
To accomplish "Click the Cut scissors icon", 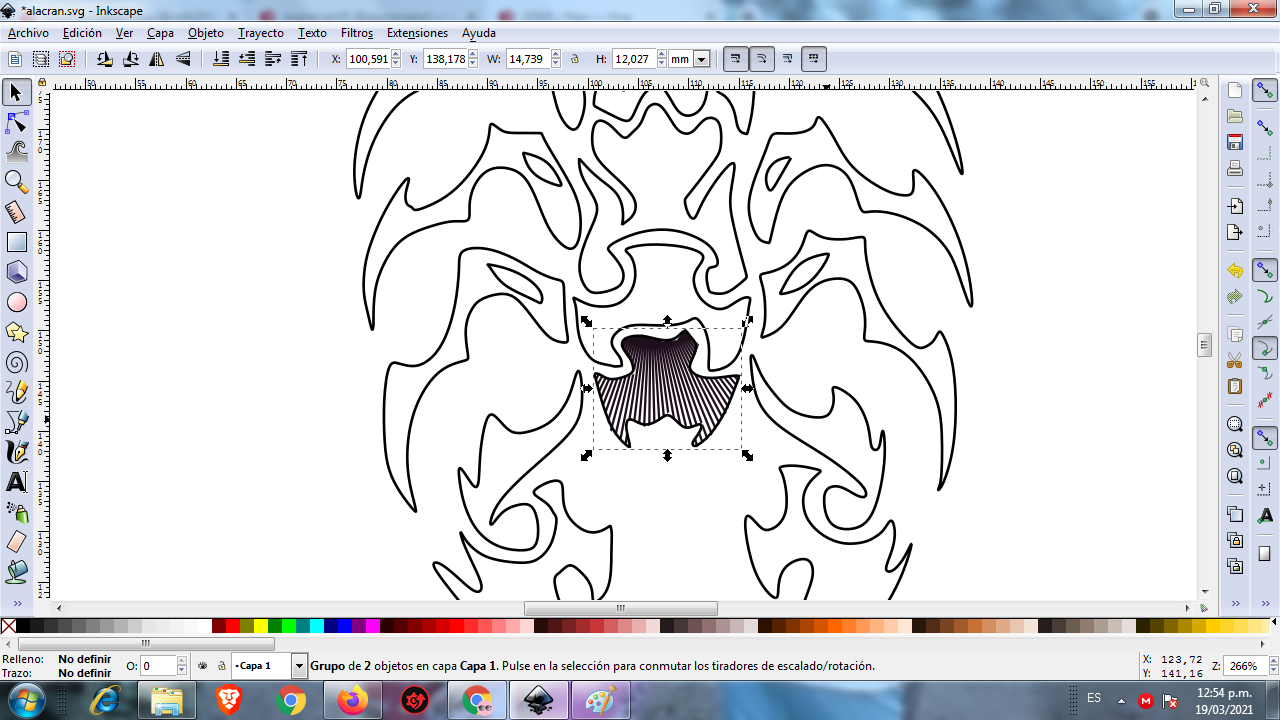I will 1235,360.
